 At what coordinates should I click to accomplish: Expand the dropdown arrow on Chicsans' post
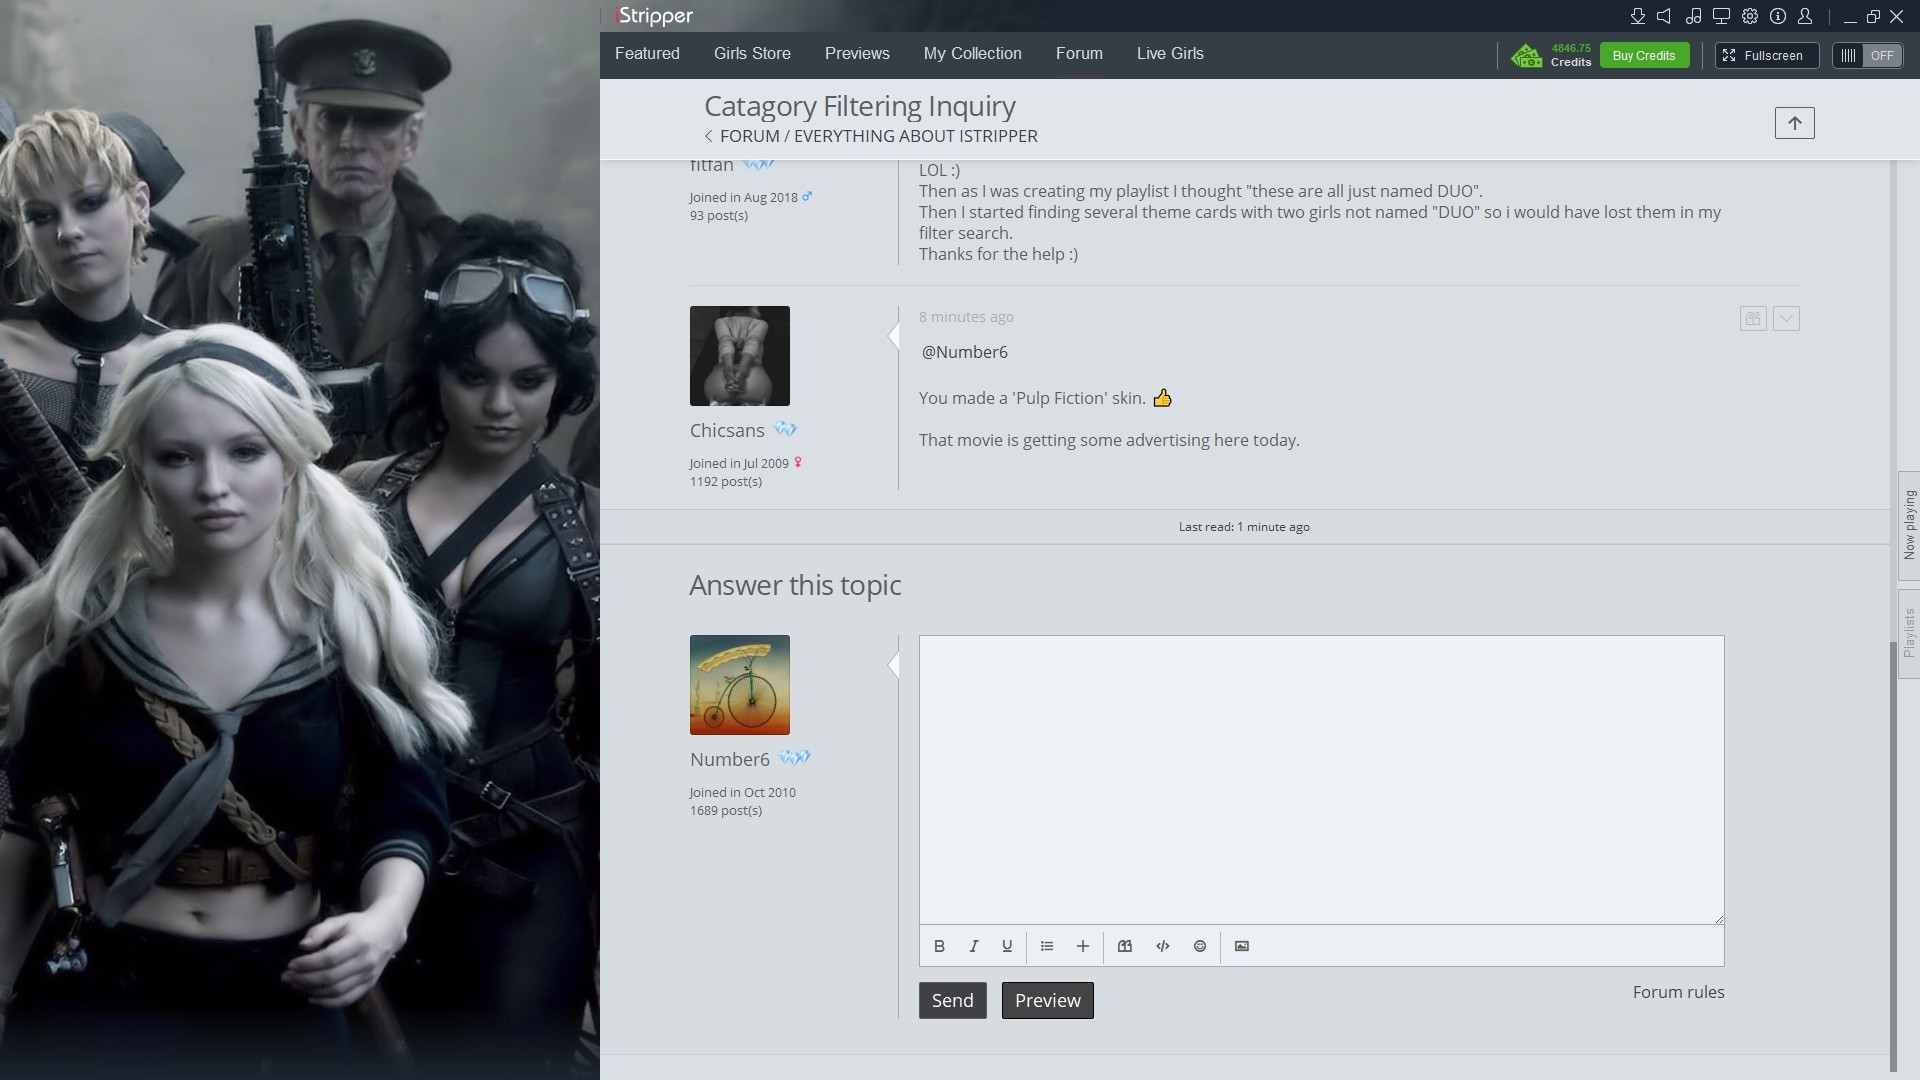tap(1786, 319)
